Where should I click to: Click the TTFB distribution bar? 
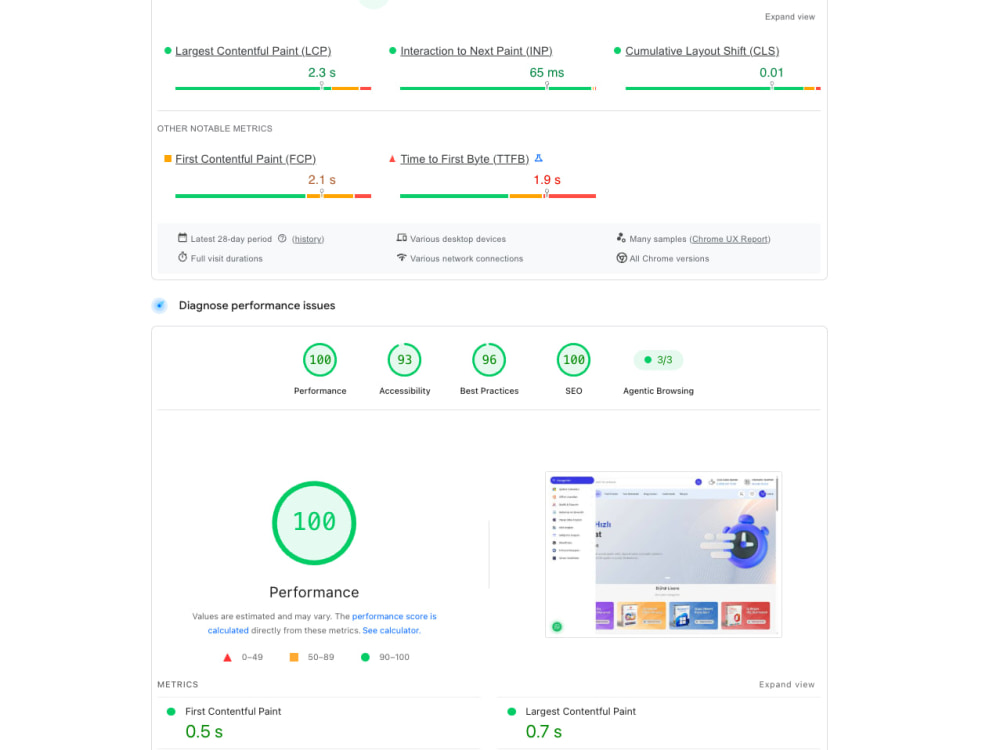click(x=498, y=196)
